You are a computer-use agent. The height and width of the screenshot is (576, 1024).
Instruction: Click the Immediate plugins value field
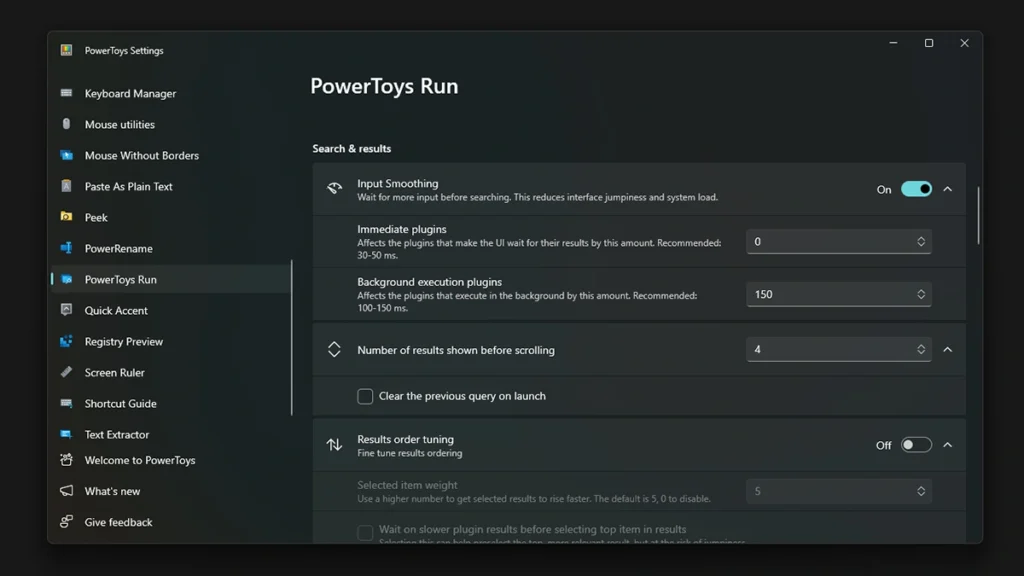coord(839,242)
